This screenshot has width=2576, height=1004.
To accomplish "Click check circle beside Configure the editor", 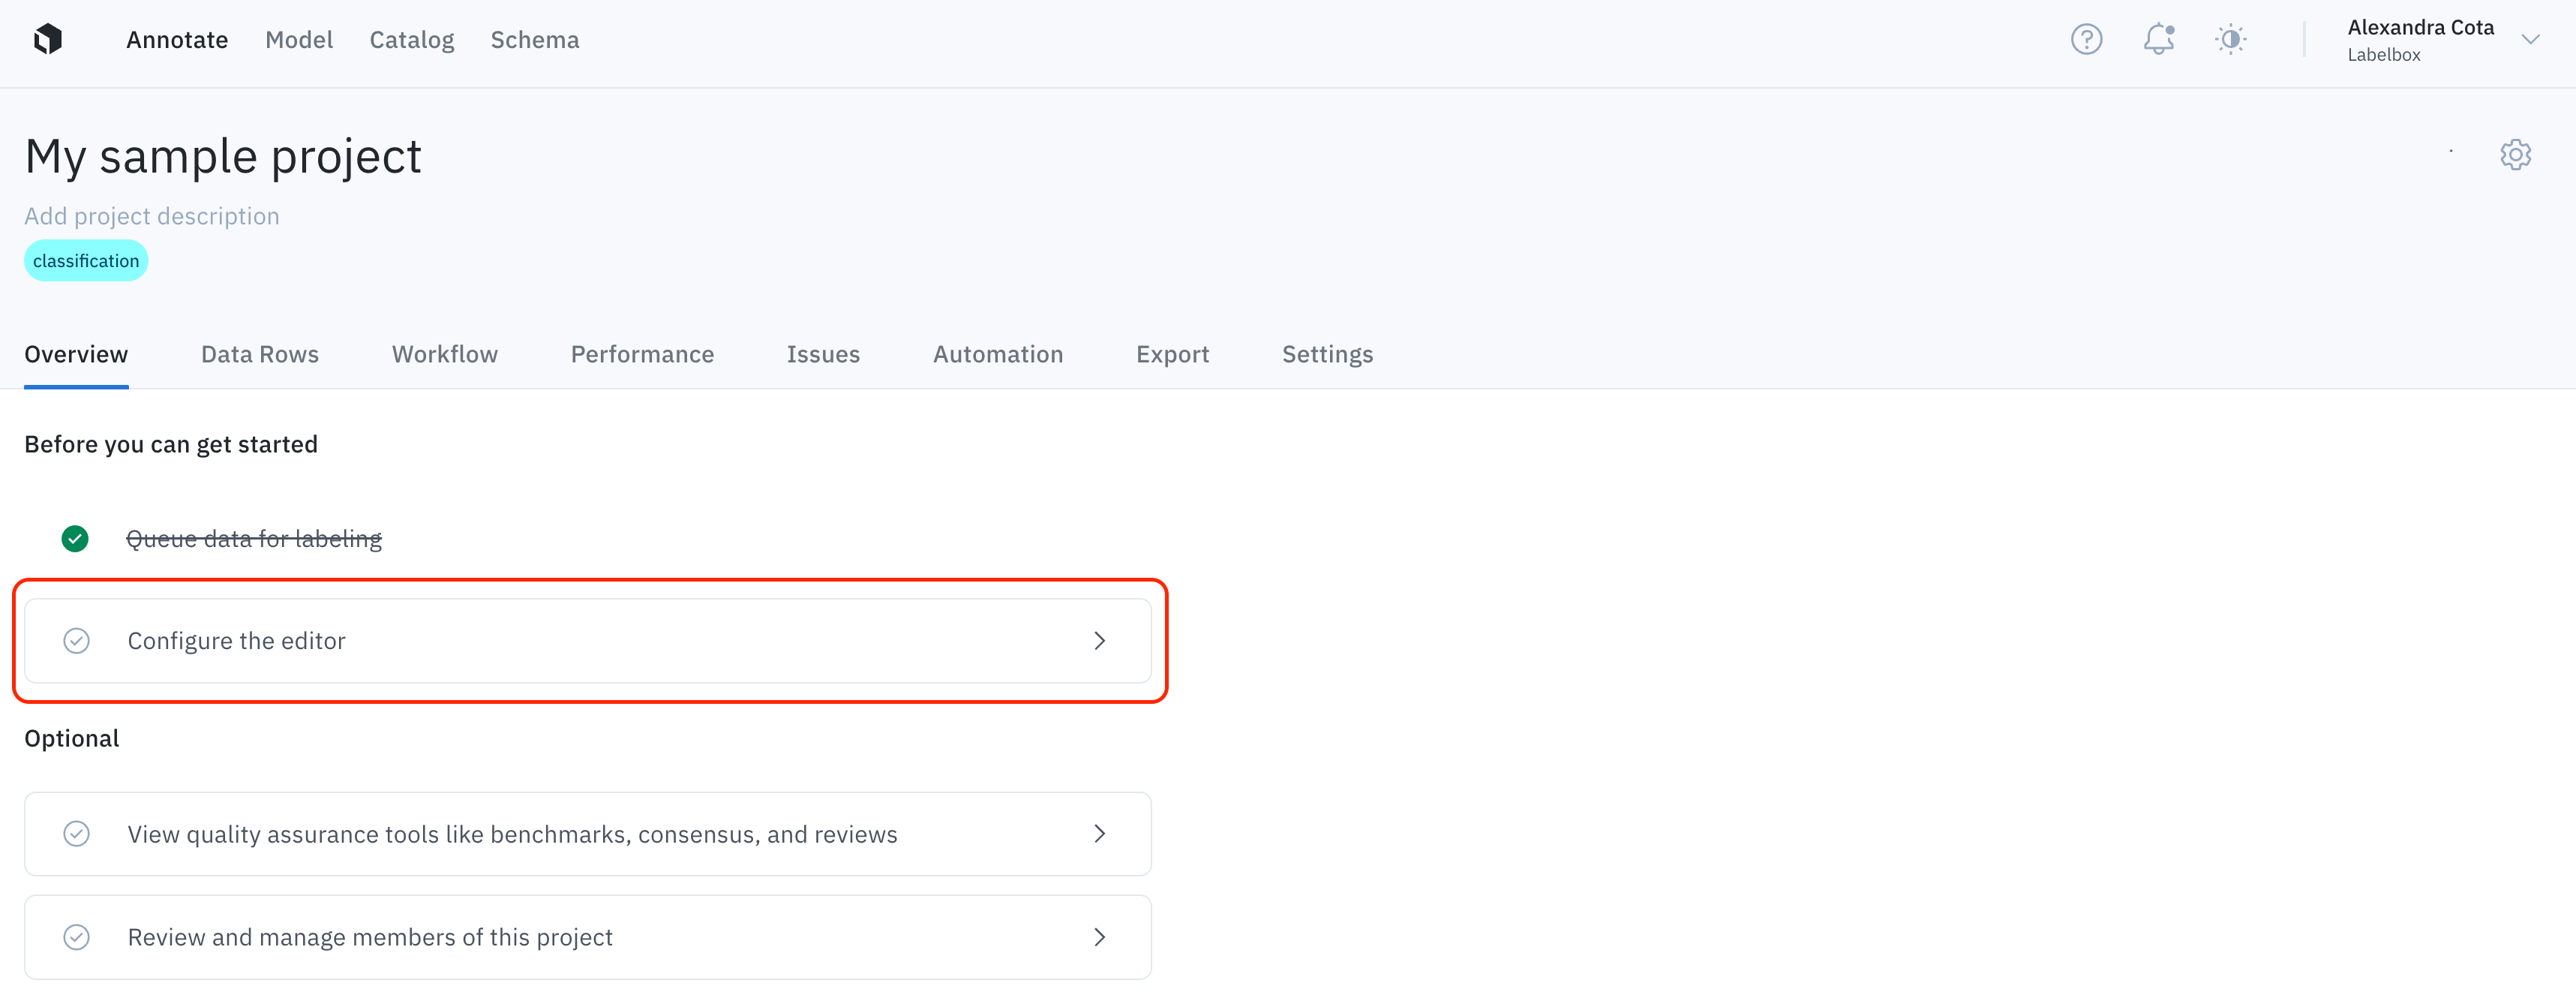I will (77, 641).
